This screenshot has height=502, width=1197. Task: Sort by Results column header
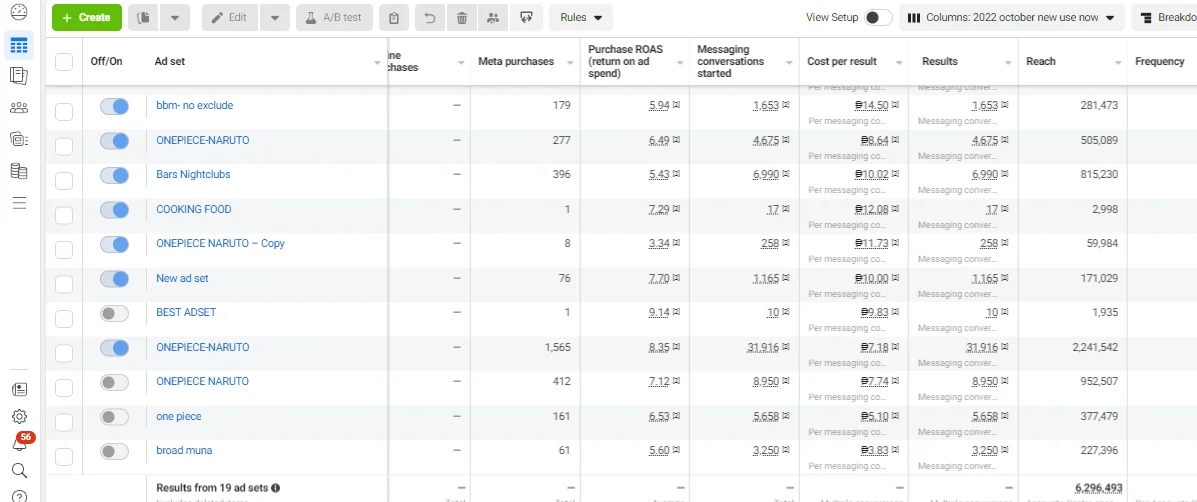940,62
